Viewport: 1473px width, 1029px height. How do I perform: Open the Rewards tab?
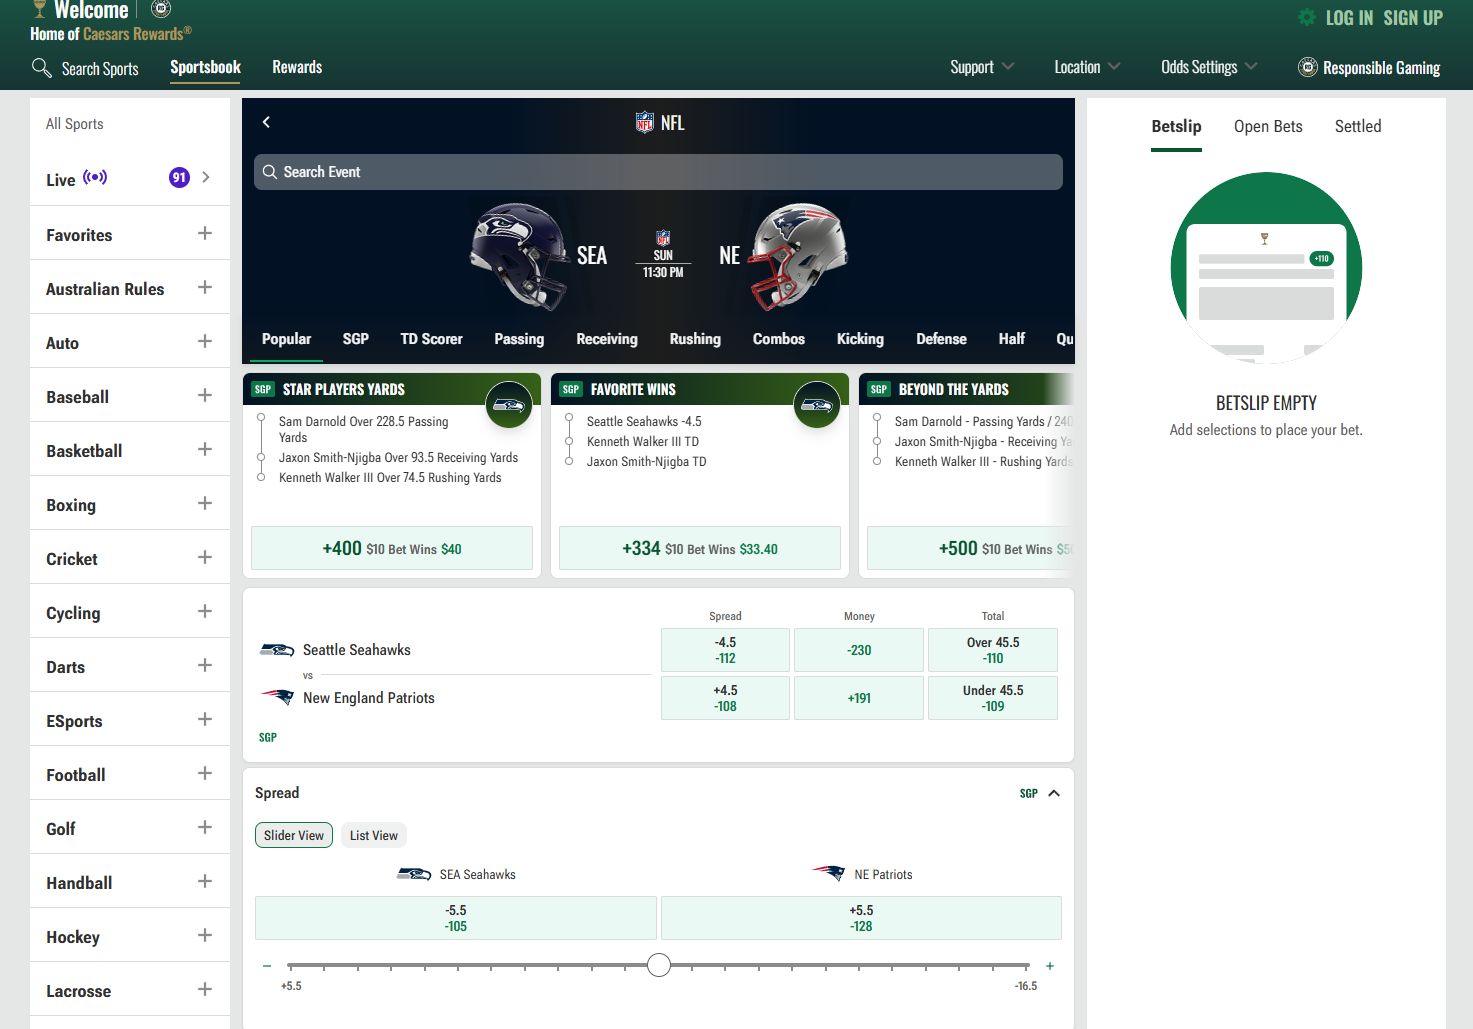click(297, 67)
